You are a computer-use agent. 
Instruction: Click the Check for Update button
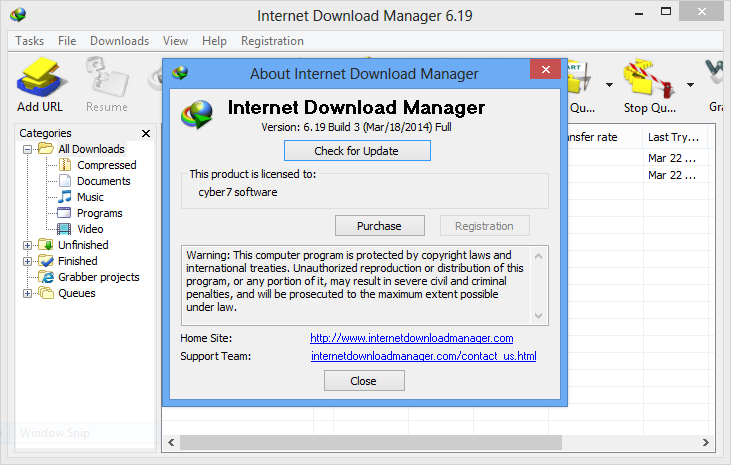(357, 151)
